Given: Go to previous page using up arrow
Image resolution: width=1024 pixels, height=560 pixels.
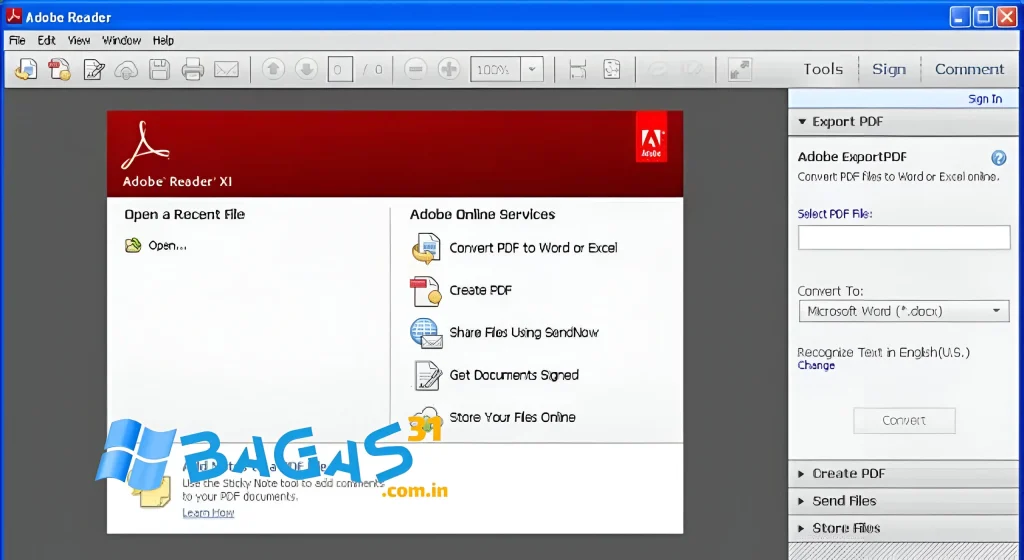Looking at the screenshot, I should tap(273, 69).
